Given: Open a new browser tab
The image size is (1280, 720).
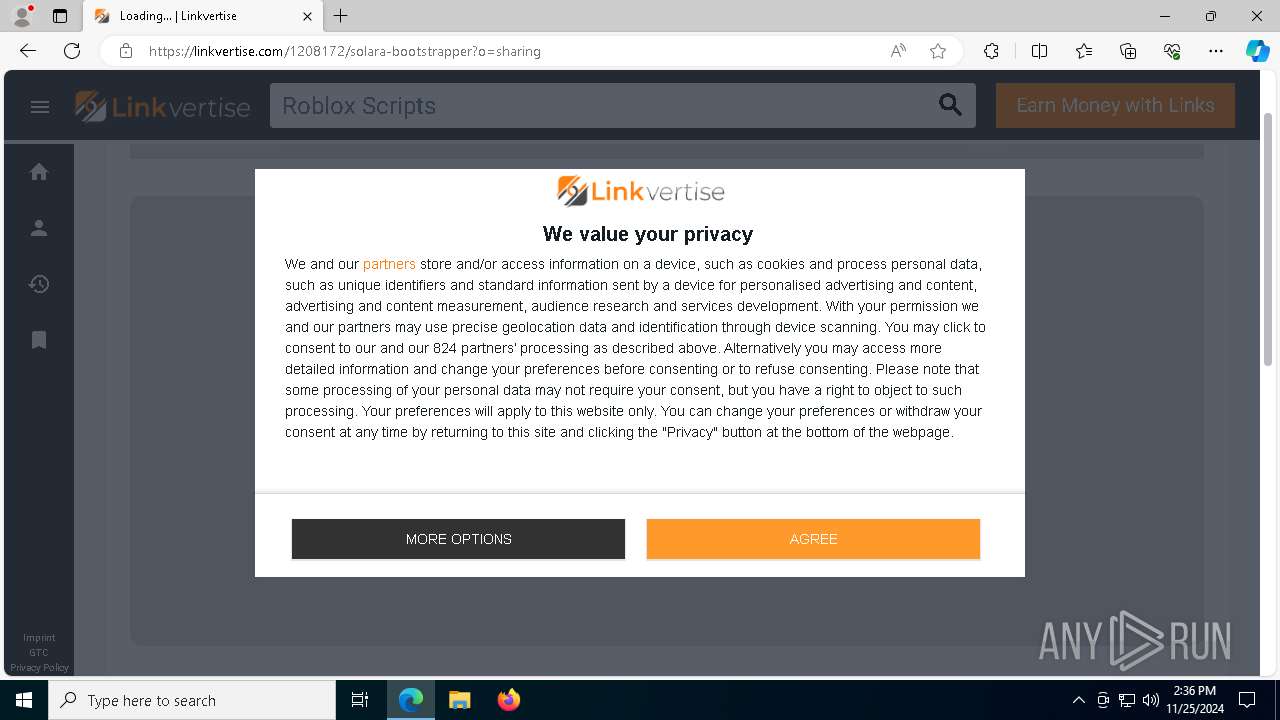Looking at the screenshot, I should (x=341, y=16).
